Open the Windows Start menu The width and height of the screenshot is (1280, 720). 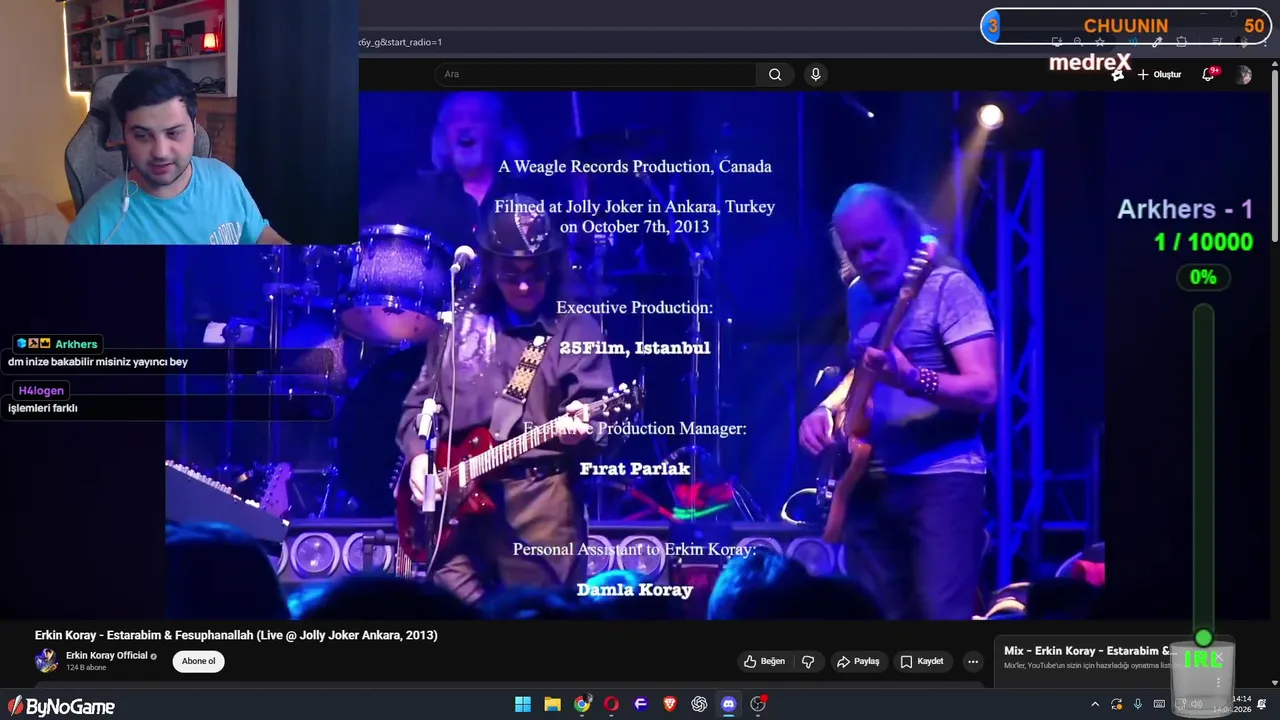[x=523, y=704]
